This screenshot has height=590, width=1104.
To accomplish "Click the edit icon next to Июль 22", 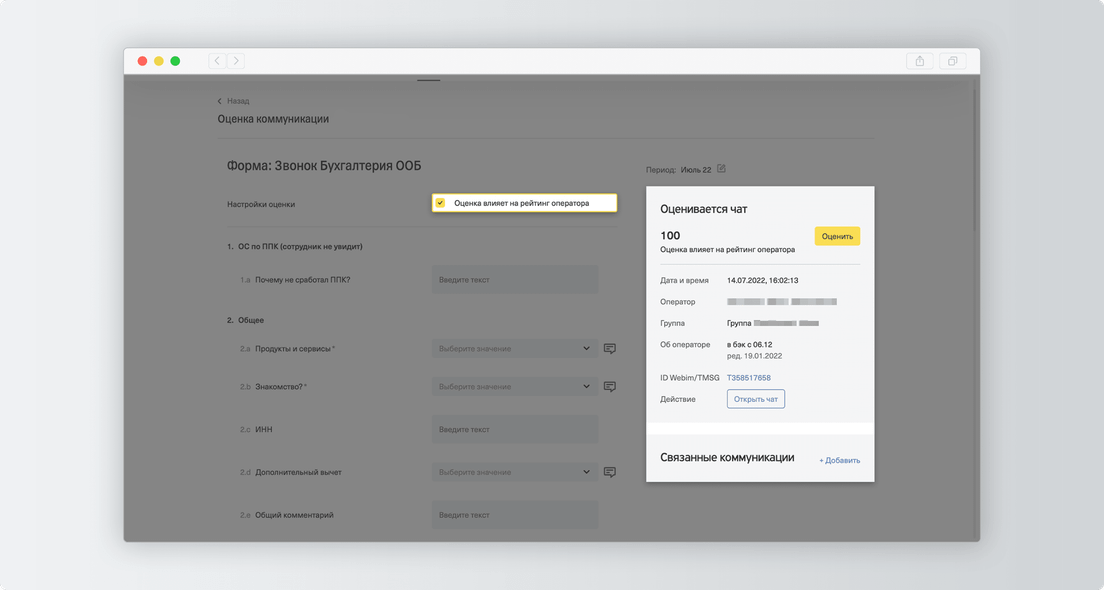I will point(721,169).
